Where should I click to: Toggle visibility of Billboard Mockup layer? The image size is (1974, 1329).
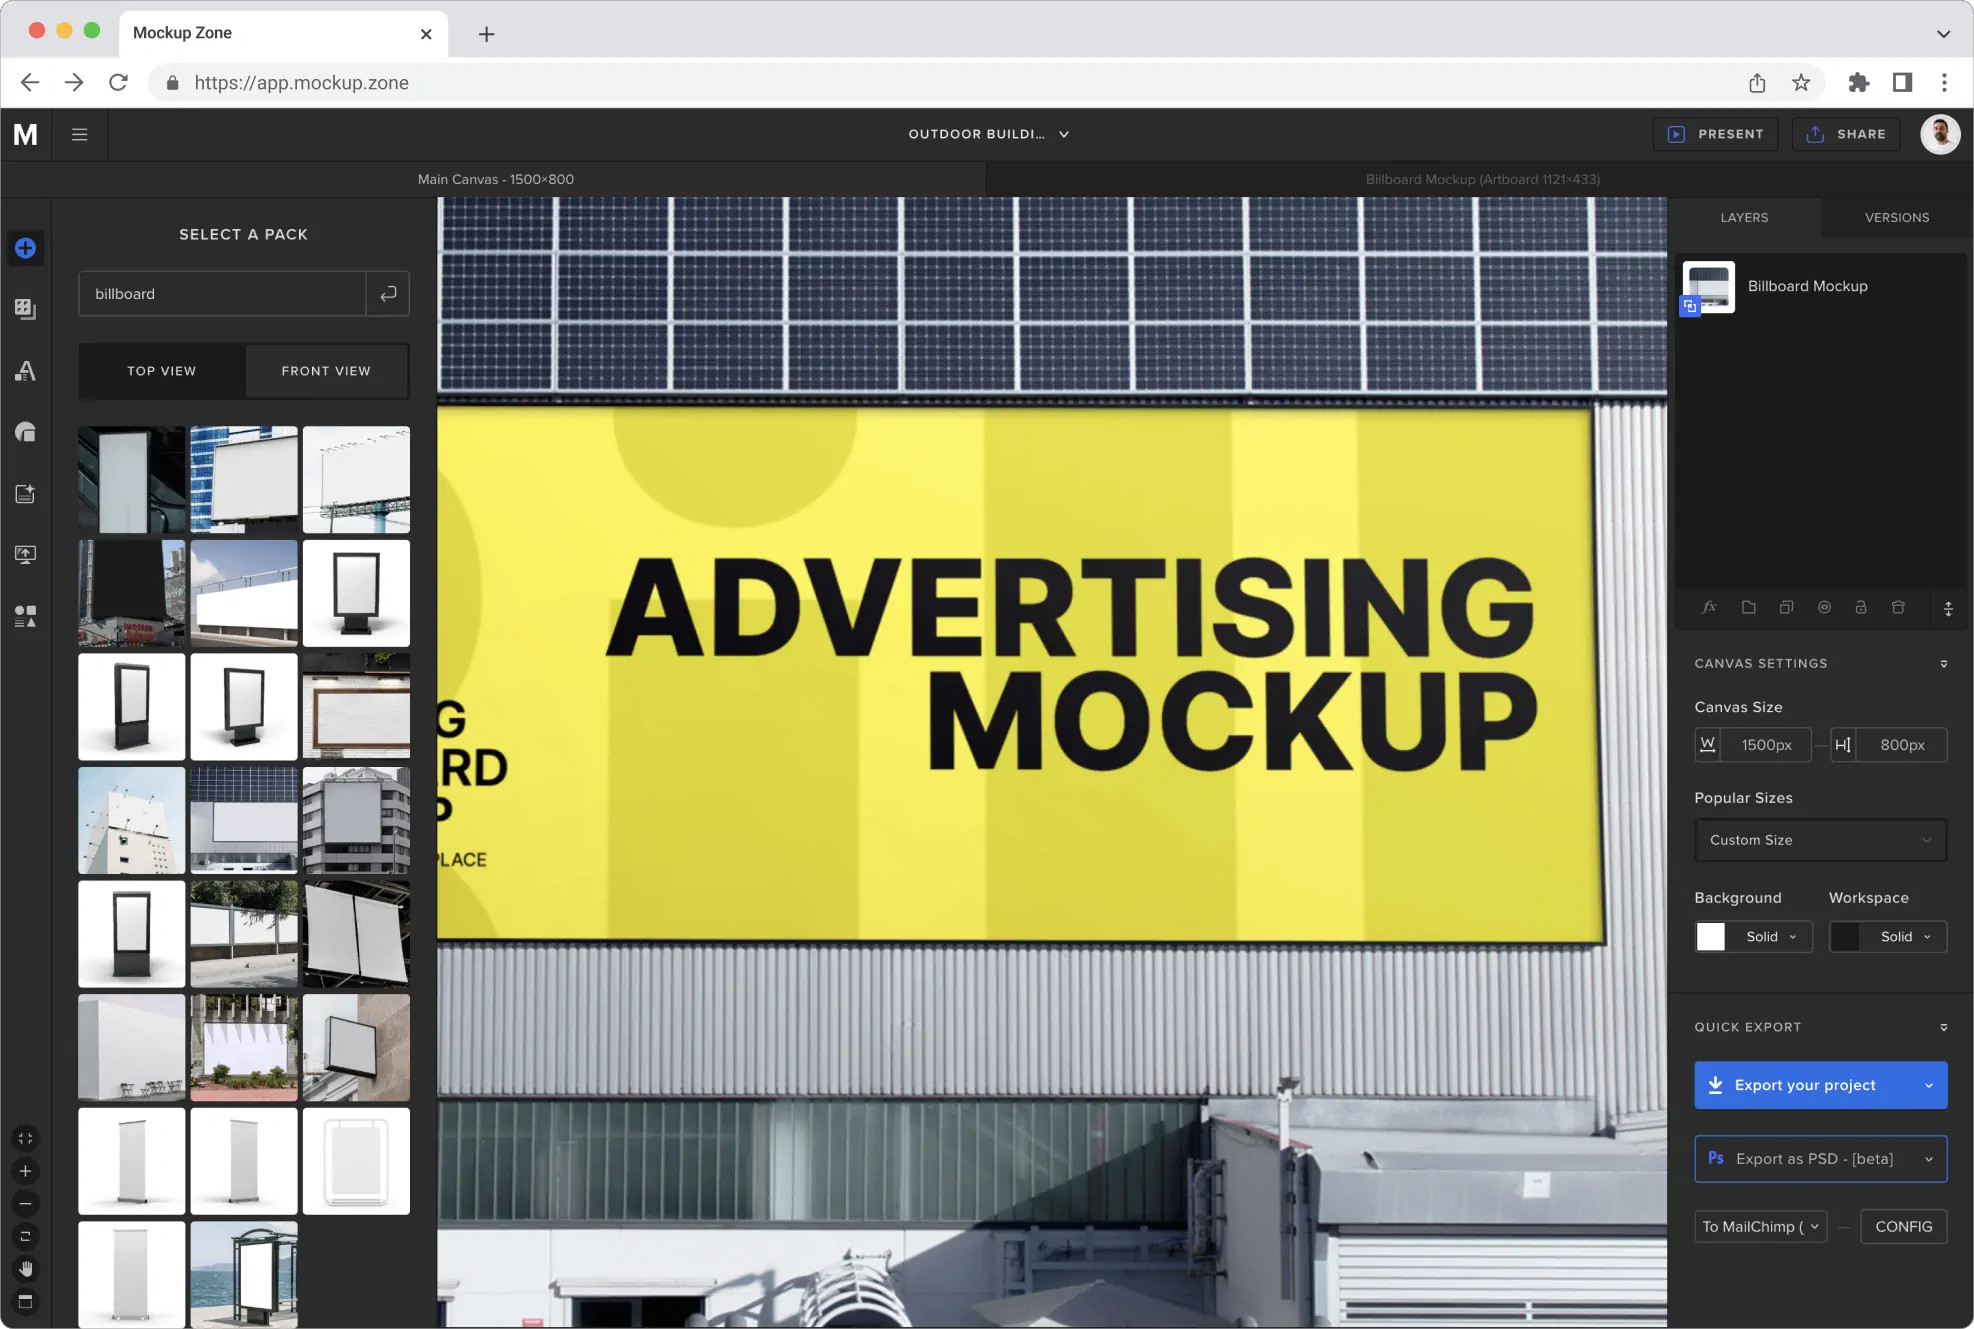click(1824, 607)
